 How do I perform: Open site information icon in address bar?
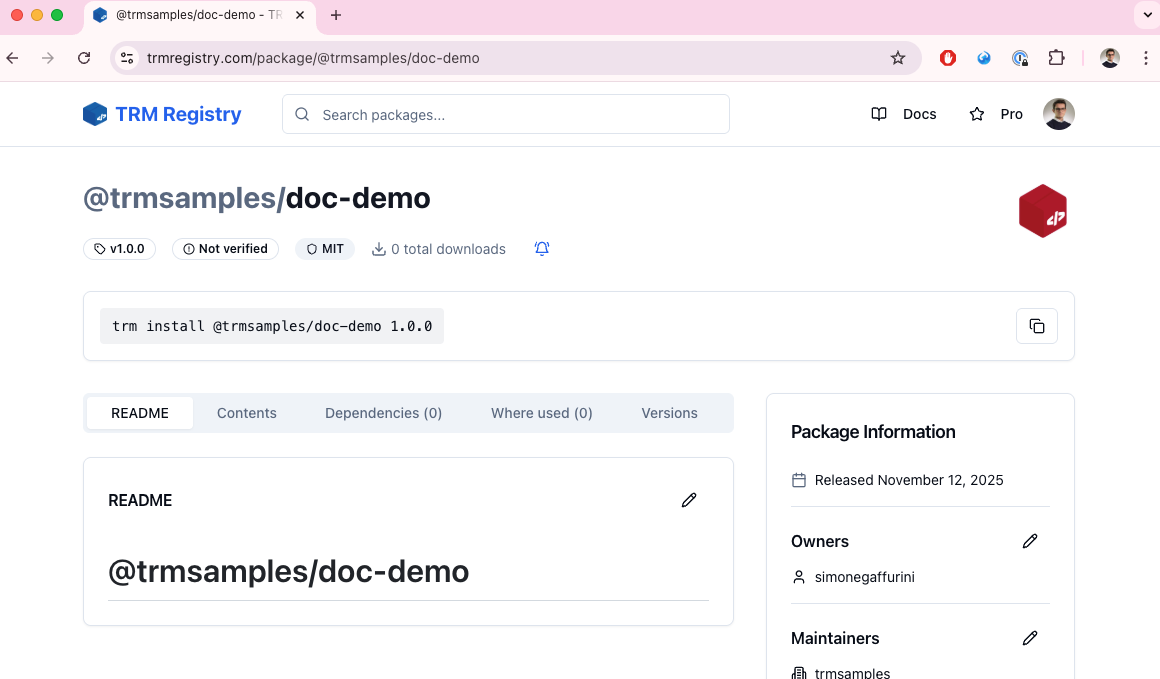tap(127, 58)
